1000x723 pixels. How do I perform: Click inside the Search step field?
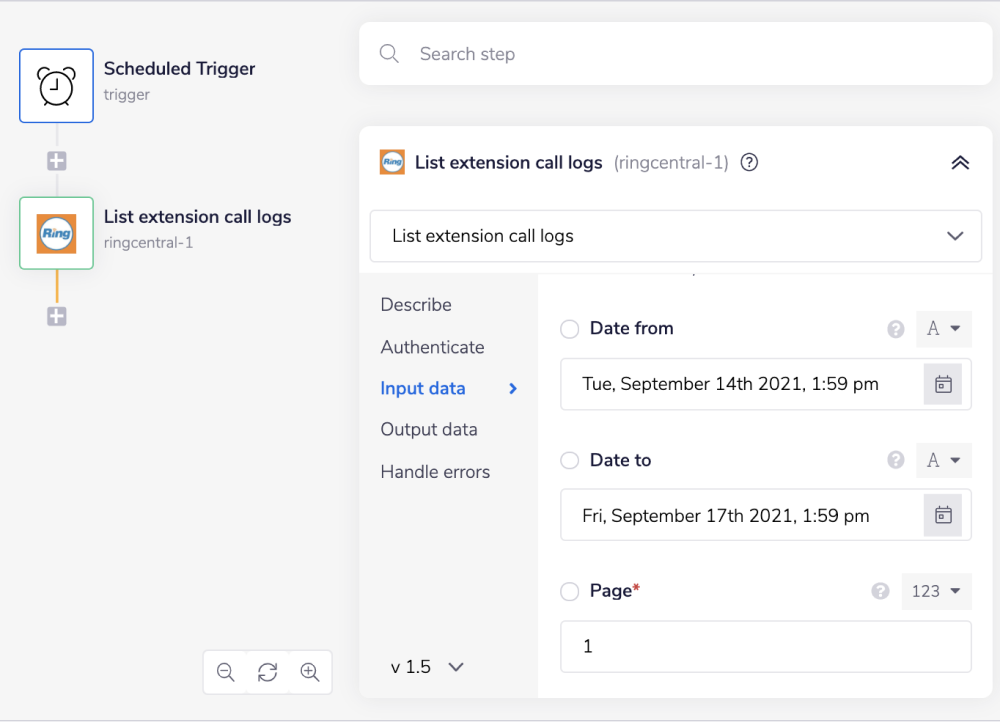tap(600, 54)
